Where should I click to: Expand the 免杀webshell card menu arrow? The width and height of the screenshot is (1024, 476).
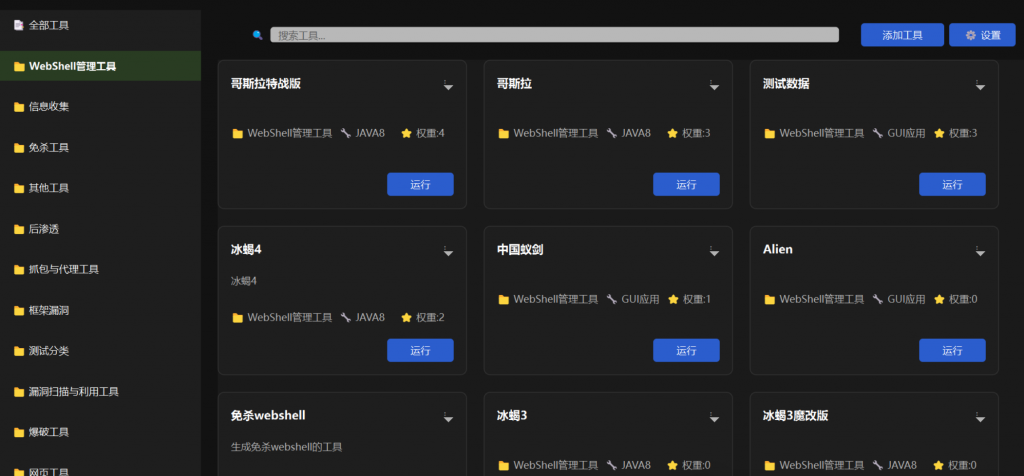pyautogui.click(x=448, y=417)
